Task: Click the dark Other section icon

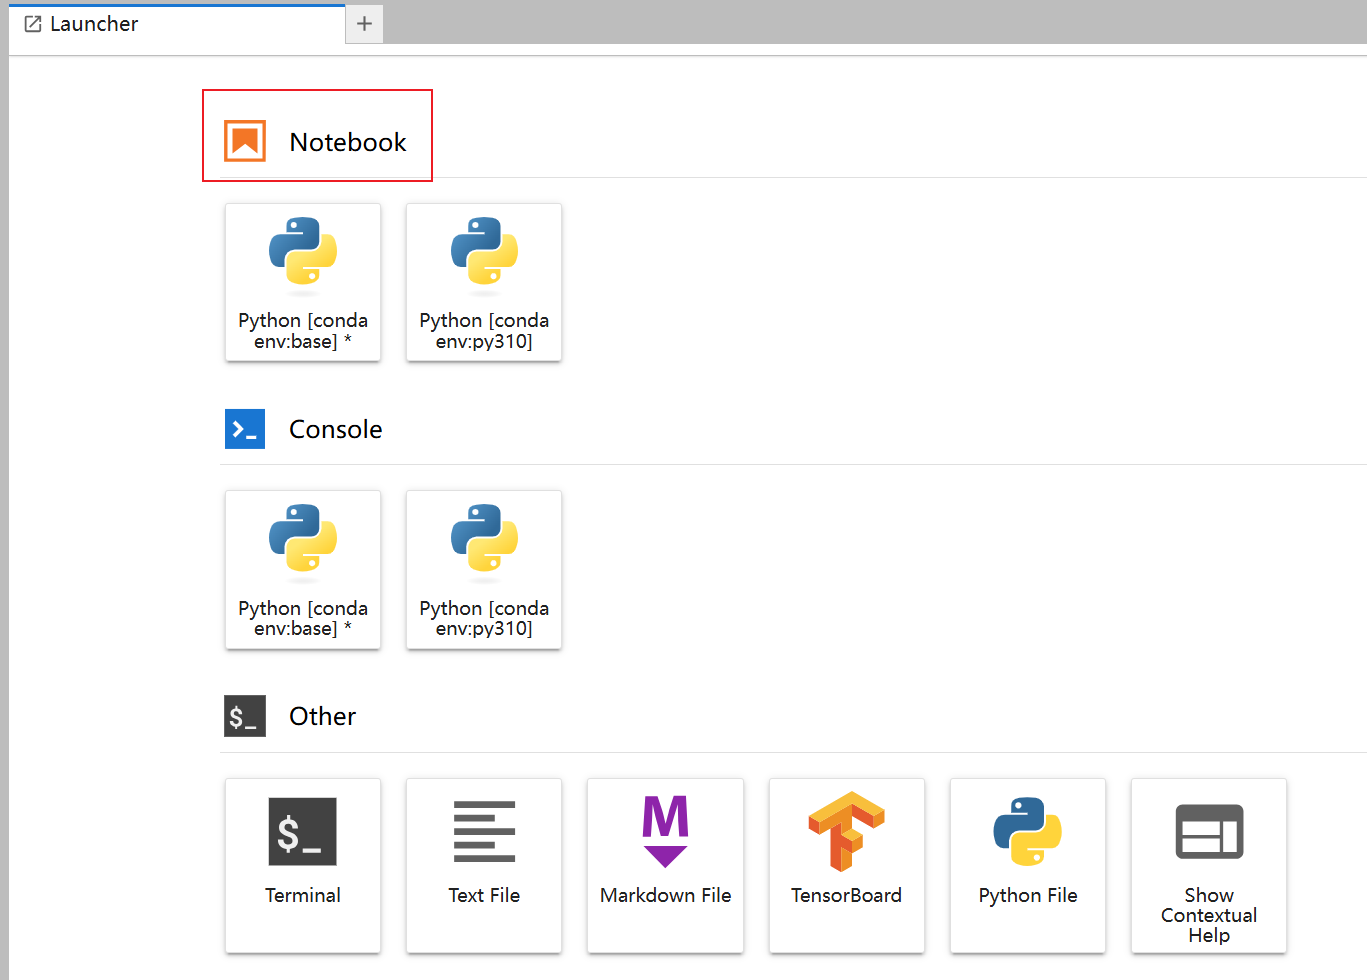Action: [x=245, y=716]
